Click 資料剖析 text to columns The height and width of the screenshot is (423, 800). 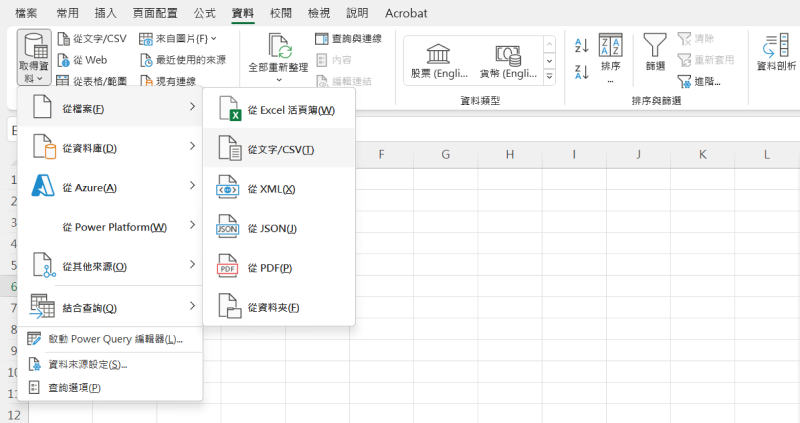click(x=776, y=52)
